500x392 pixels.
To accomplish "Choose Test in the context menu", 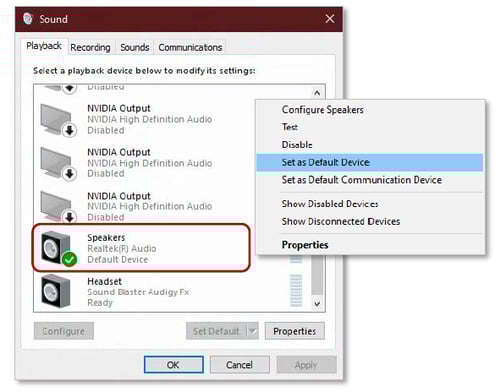I will tap(370, 127).
